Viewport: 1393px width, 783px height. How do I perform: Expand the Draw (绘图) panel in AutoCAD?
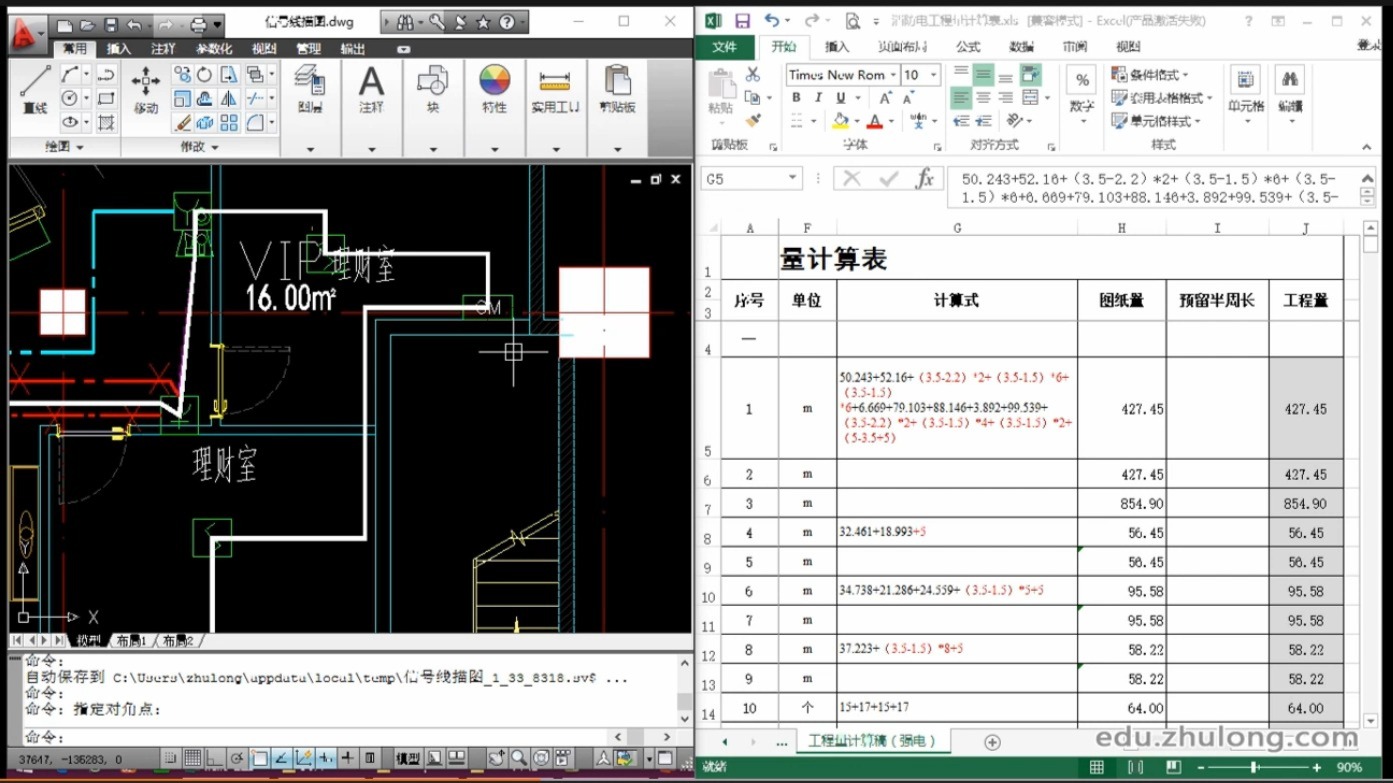64,147
